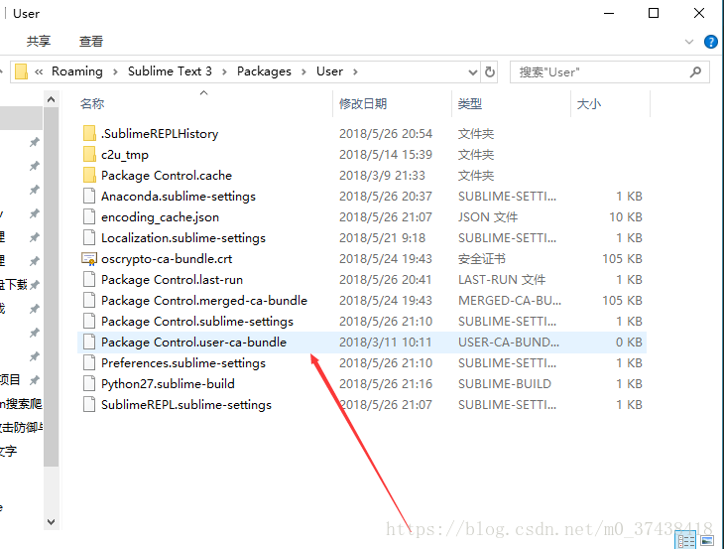The height and width of the screenshot is (549, 724).
Task: Expand the ribbon with the chevron
Action: pos(689,42)
